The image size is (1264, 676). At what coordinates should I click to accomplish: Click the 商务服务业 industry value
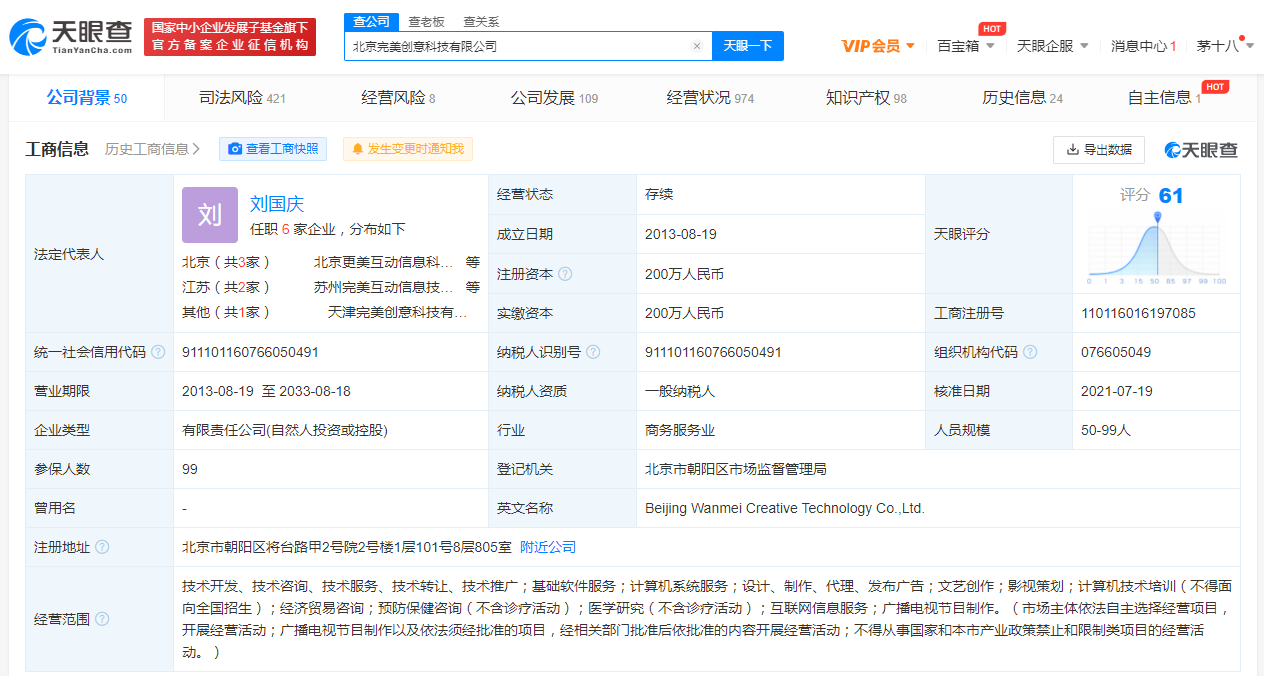(x=680, y=430)
